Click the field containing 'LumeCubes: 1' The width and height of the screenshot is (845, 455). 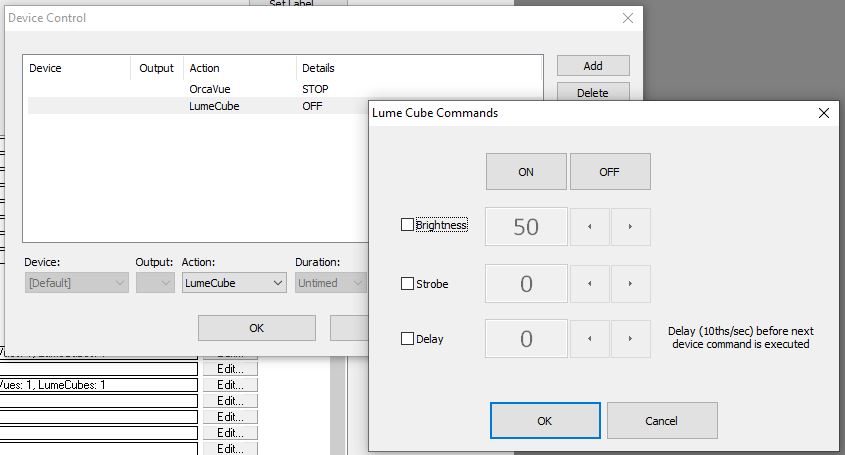(99, 385)
